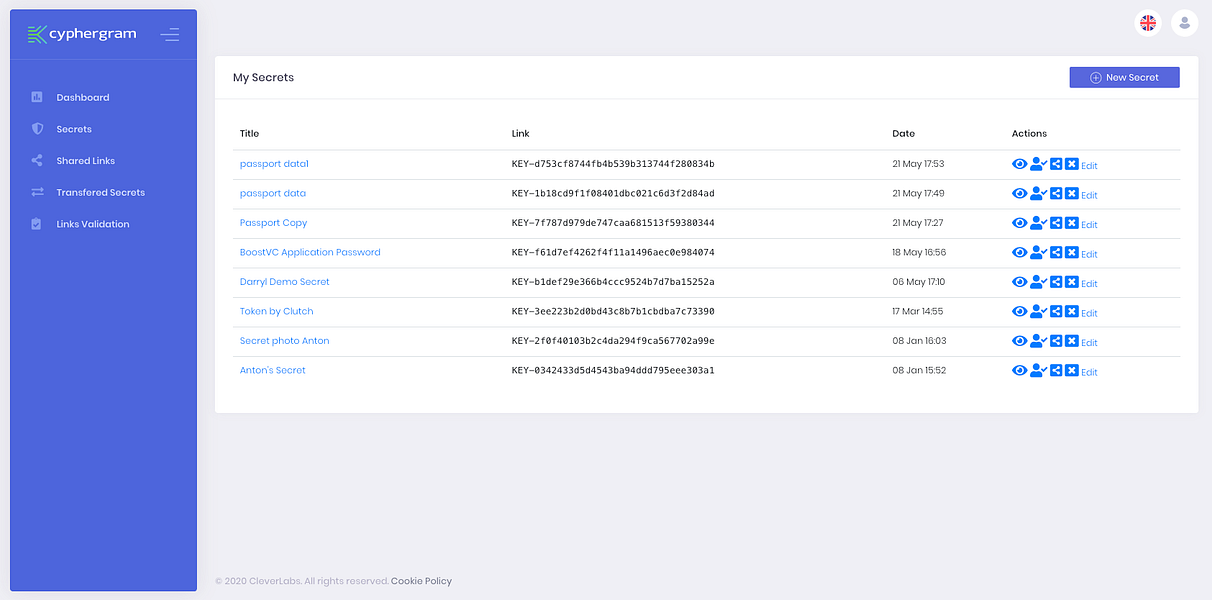Click Edit in Token by Clutch row

[x=1089, y=313]
